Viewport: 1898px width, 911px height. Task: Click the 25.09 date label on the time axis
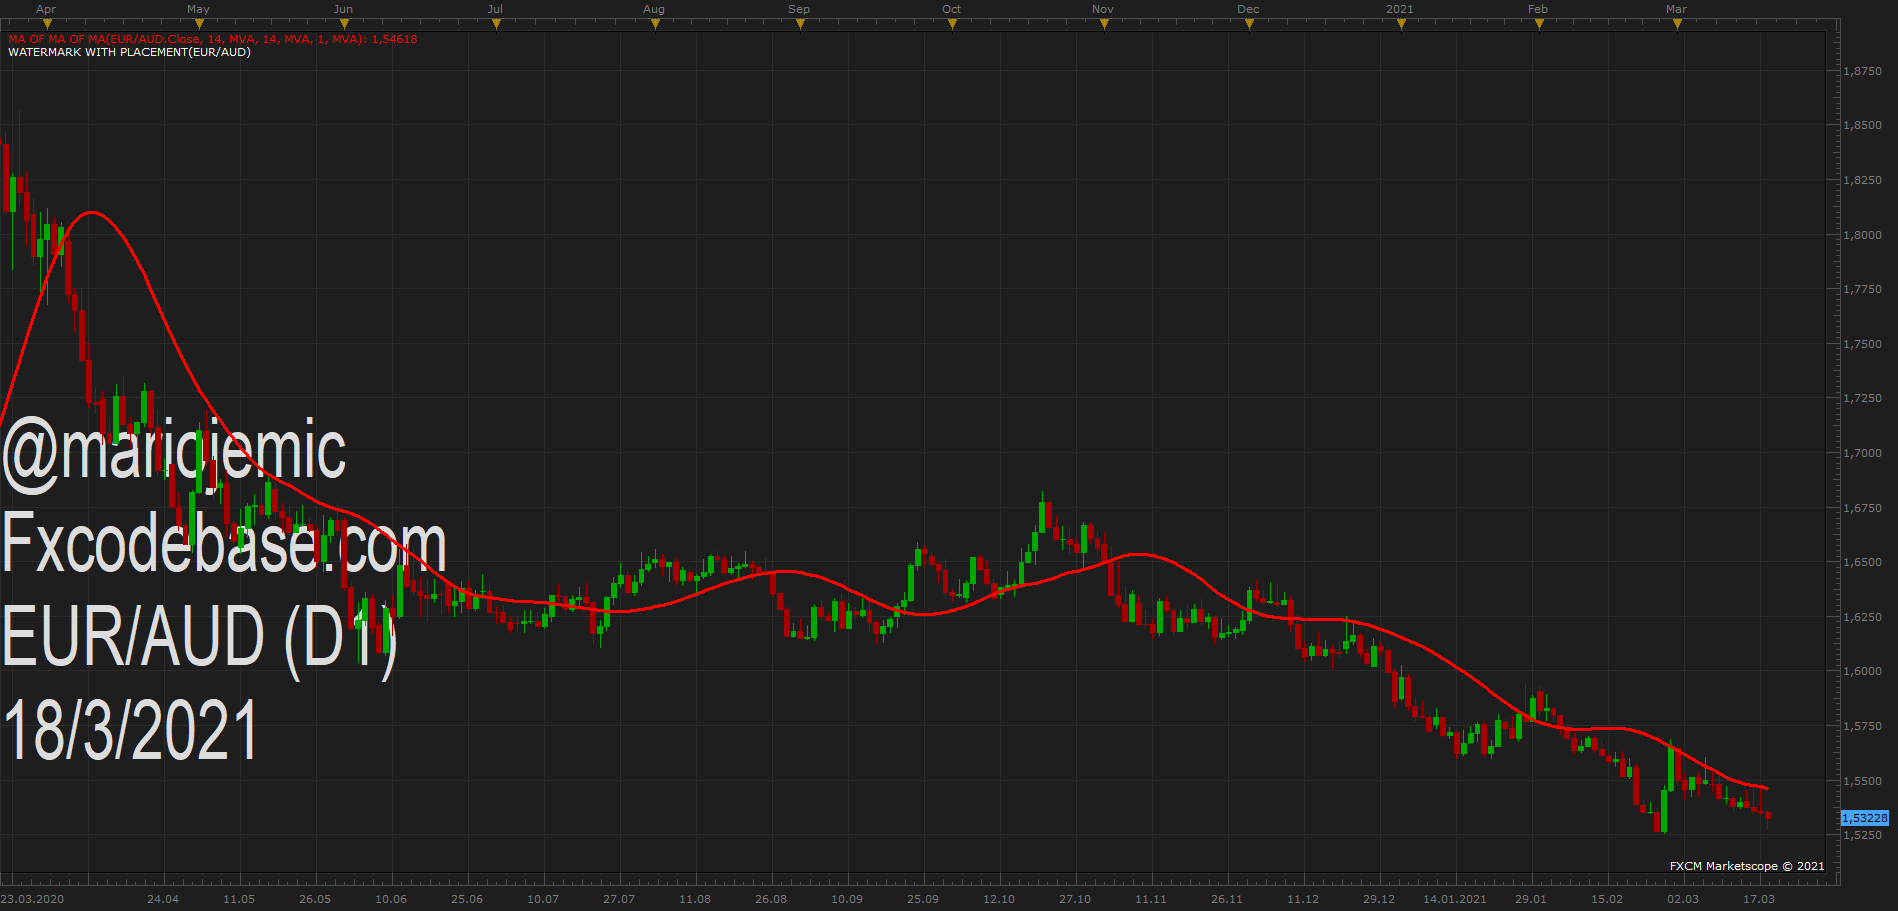(x=923, y=899)
